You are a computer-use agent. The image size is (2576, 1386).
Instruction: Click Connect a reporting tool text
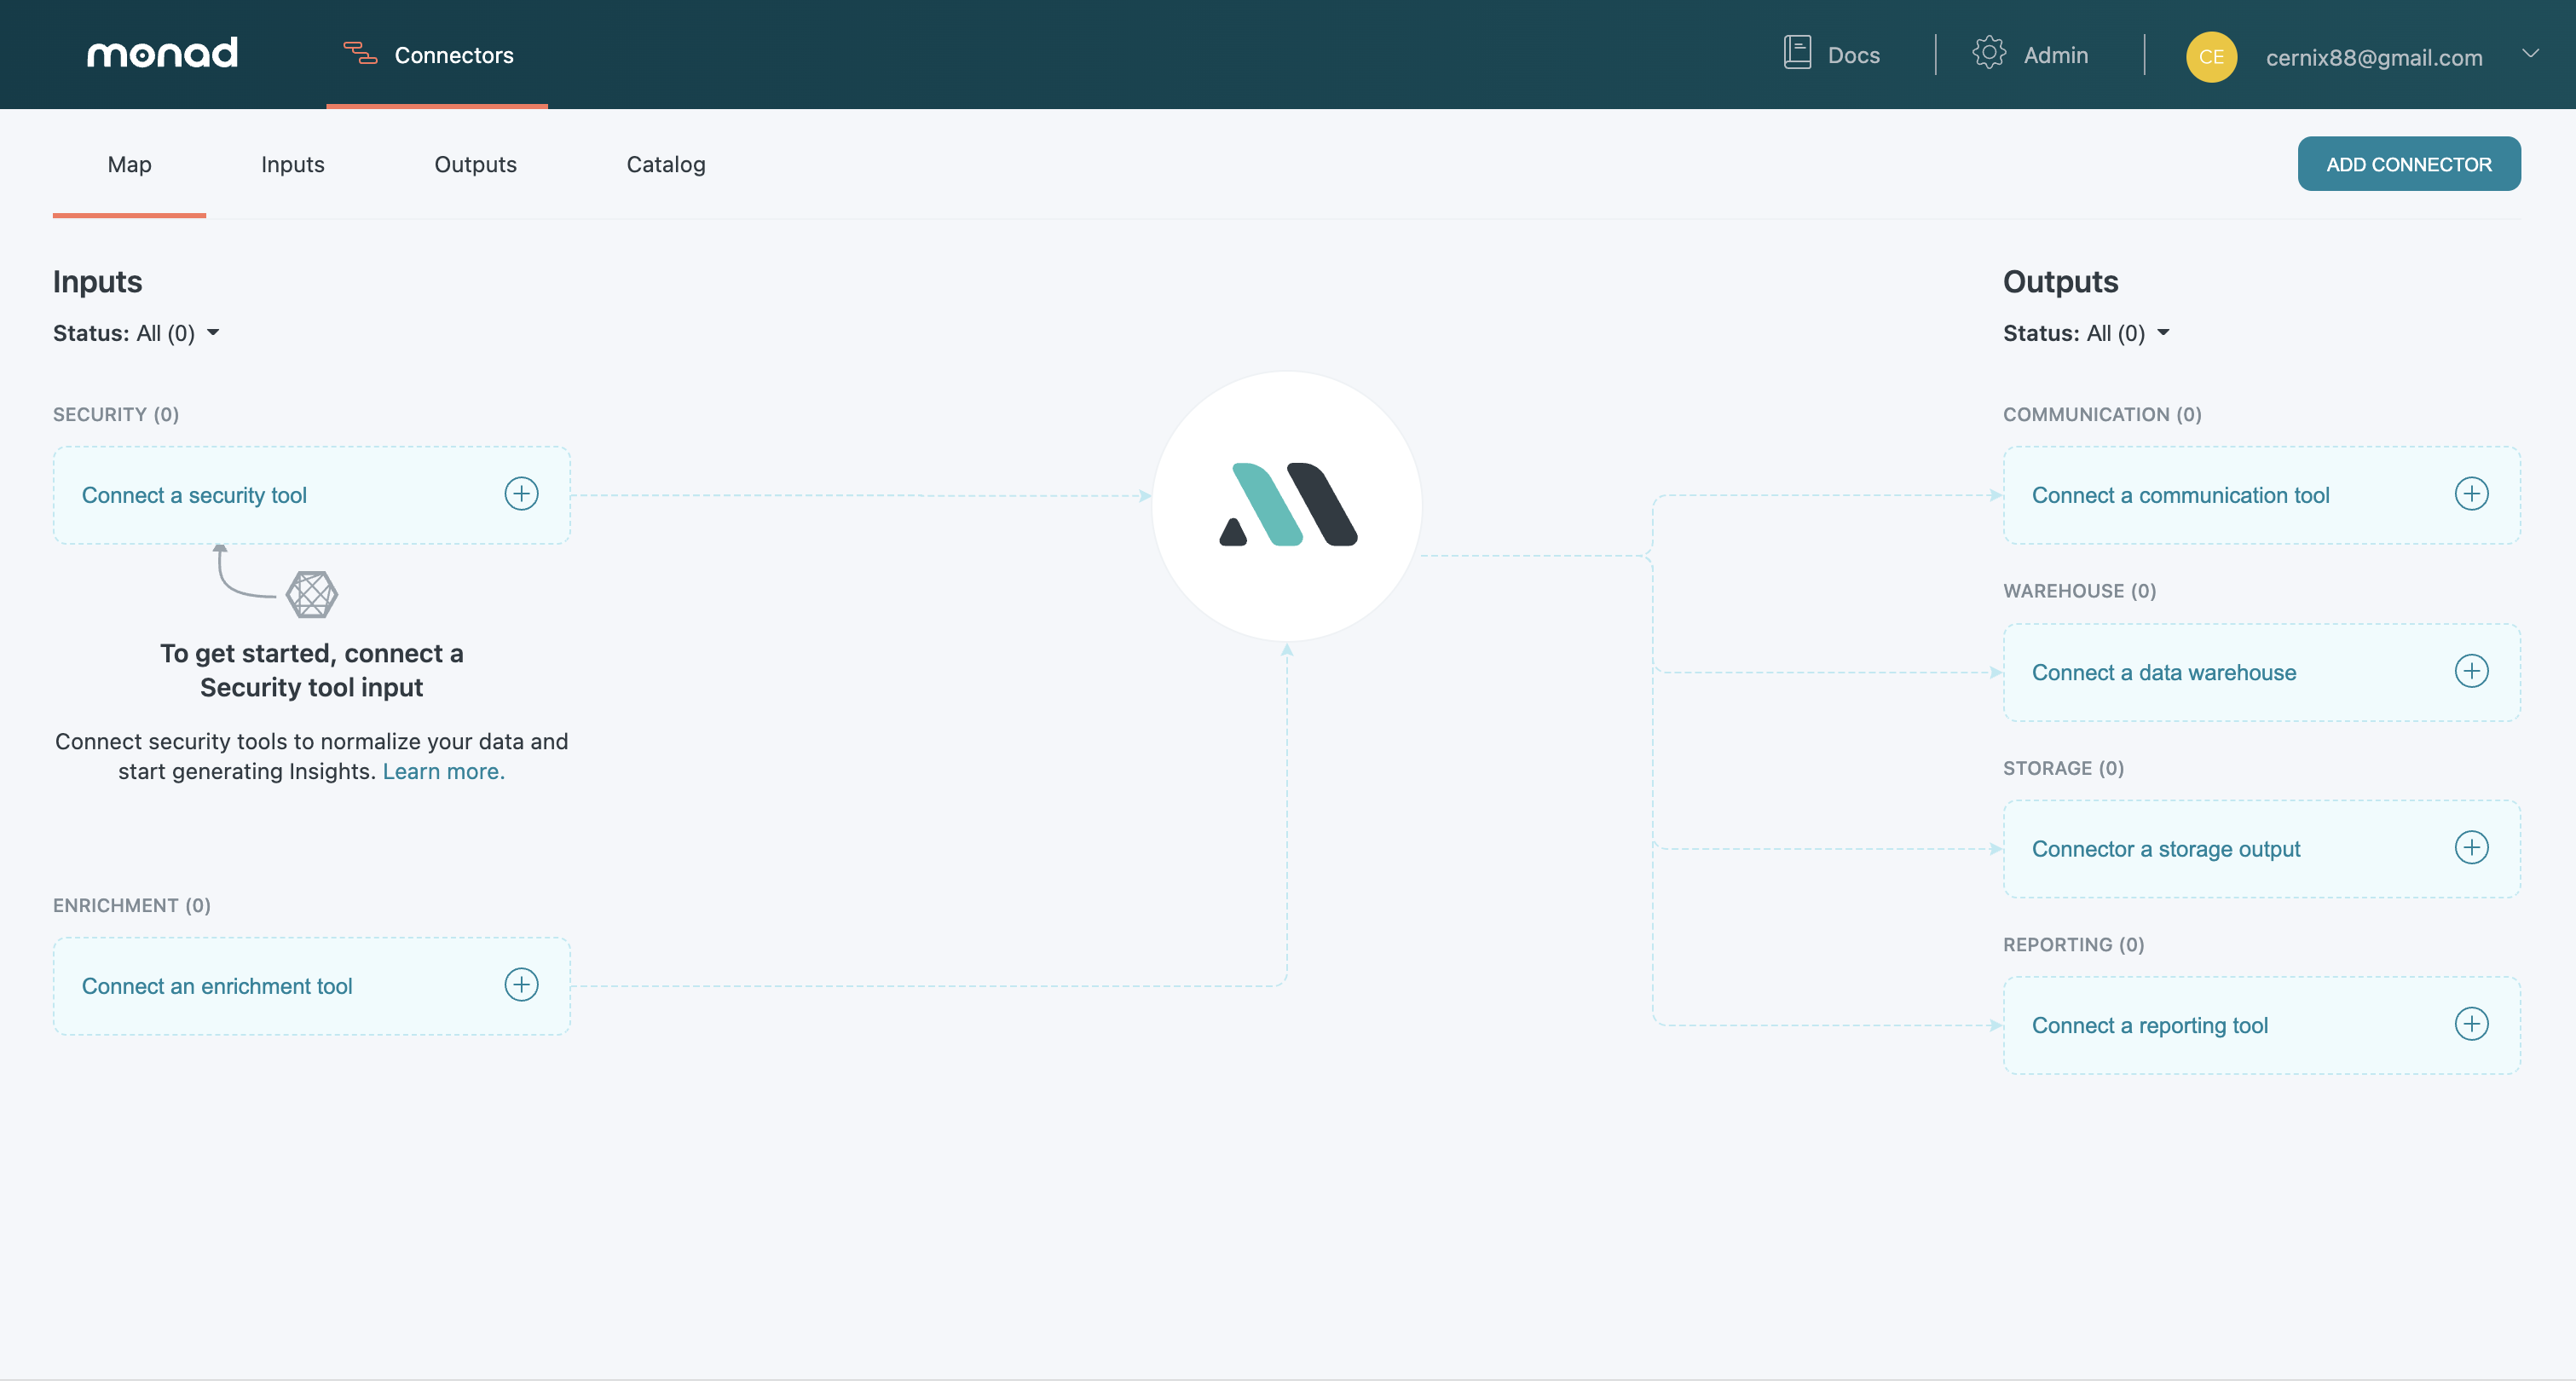[x=2149, y=1025]
